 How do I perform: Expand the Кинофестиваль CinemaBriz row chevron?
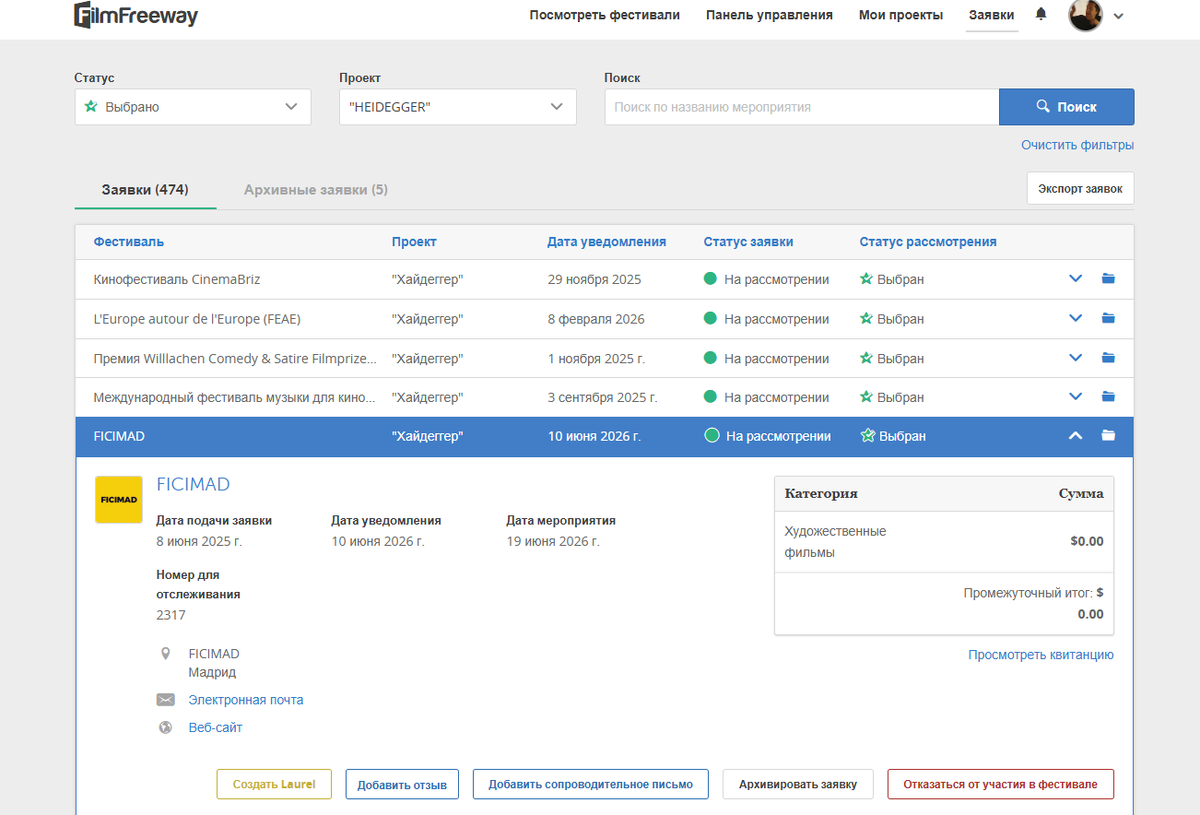pyautogui.click(x=1076, y=279)
